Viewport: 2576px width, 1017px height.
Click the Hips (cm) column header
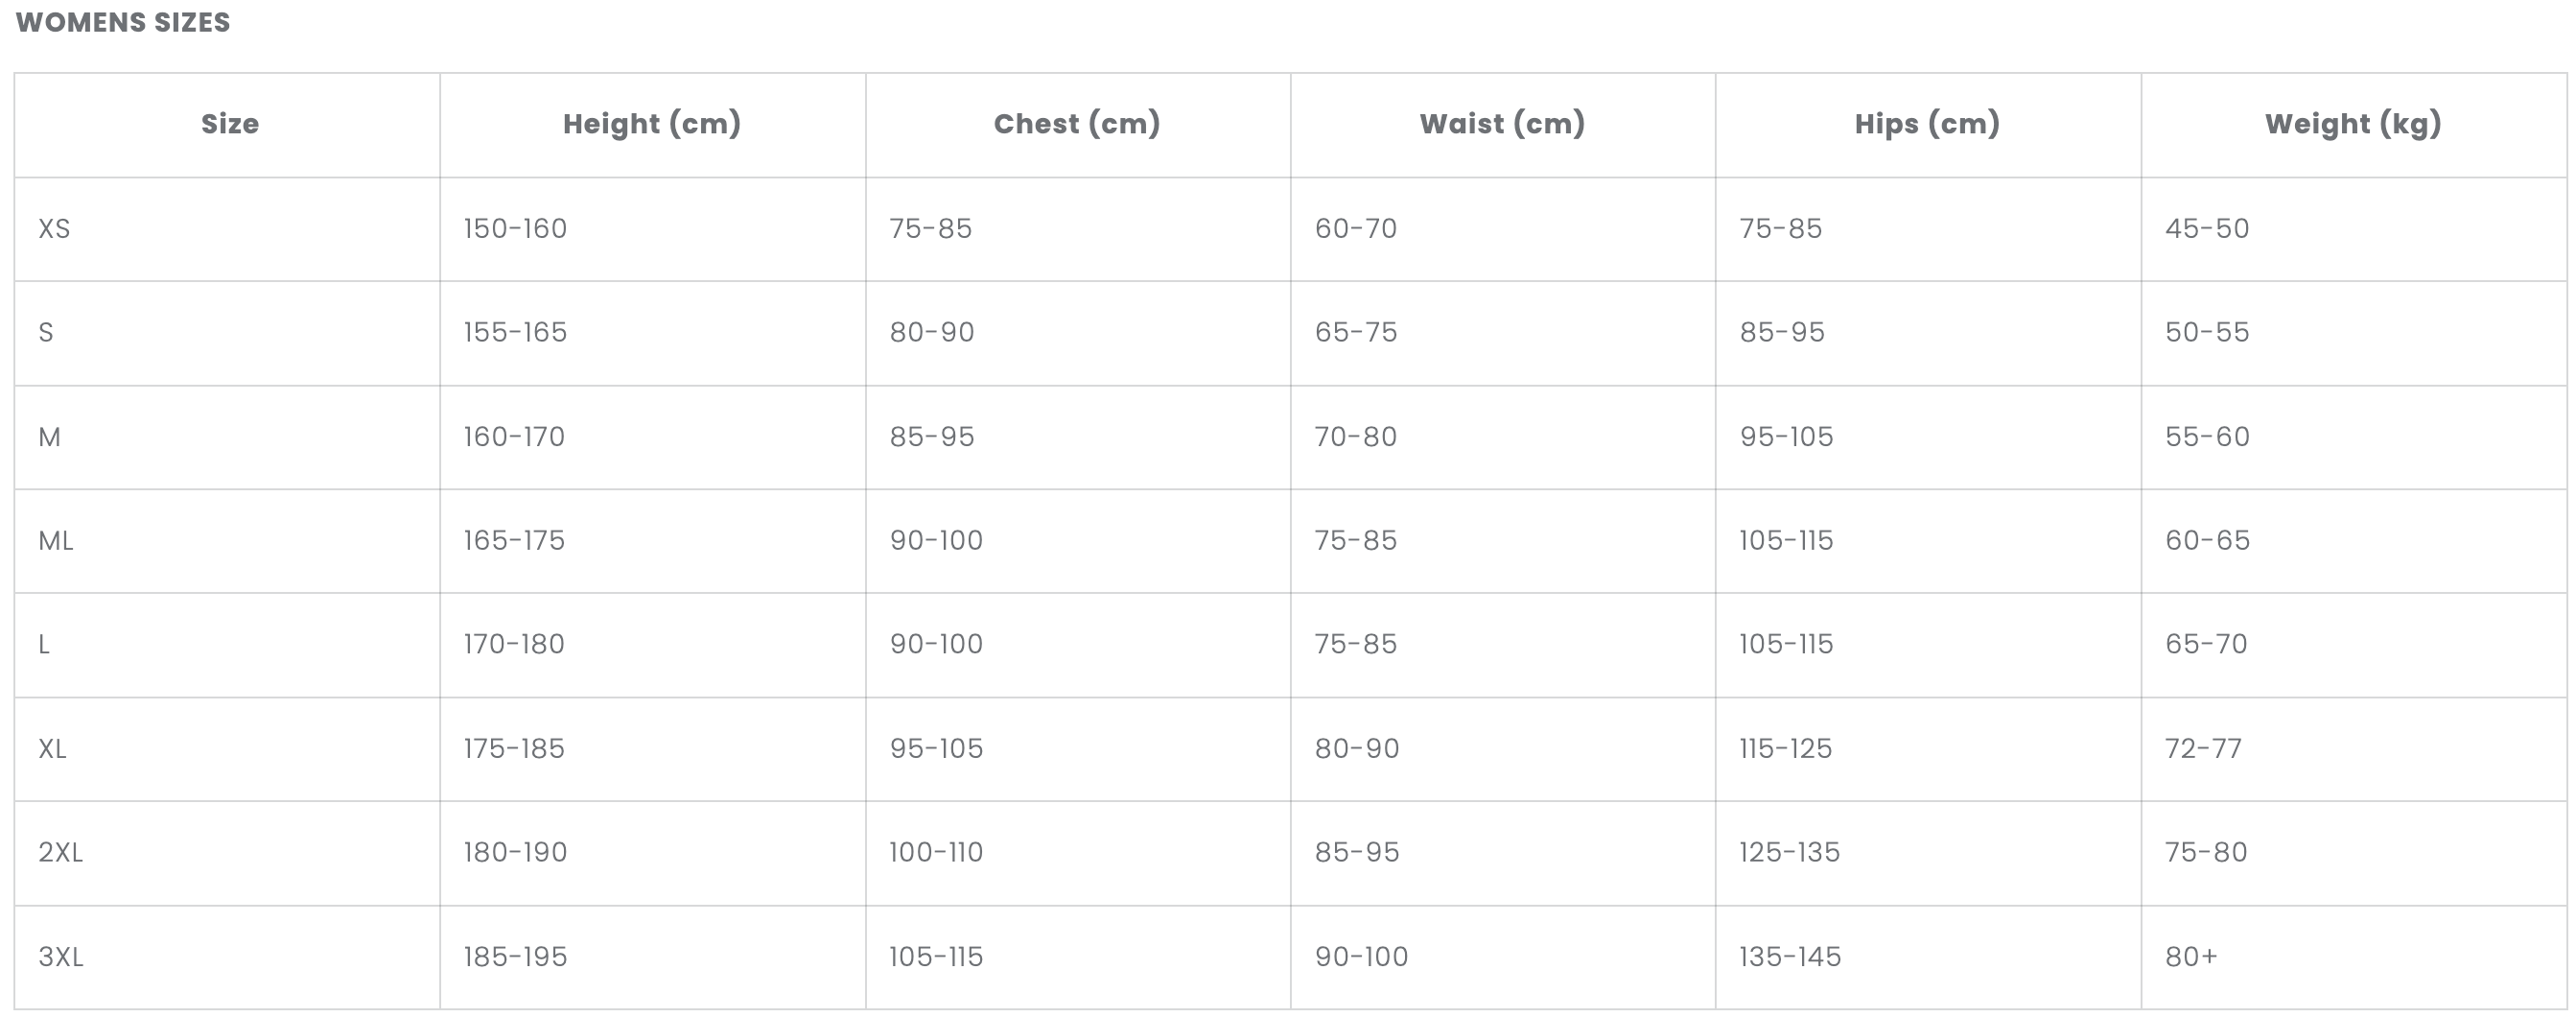1927,124
